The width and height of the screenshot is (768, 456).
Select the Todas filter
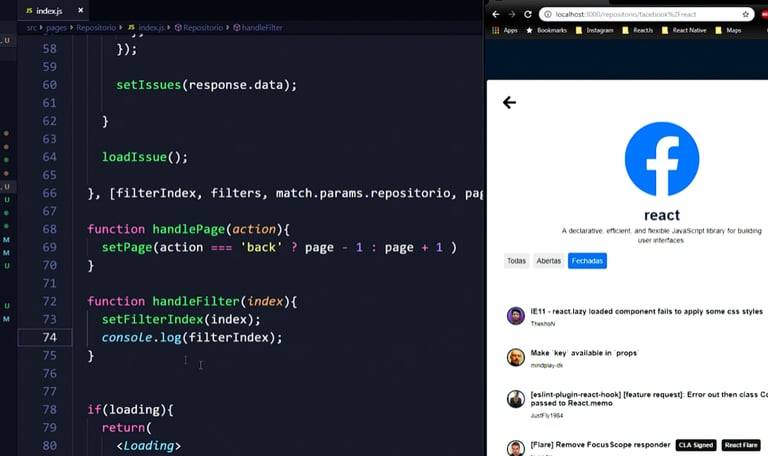[x=516, y=261]
